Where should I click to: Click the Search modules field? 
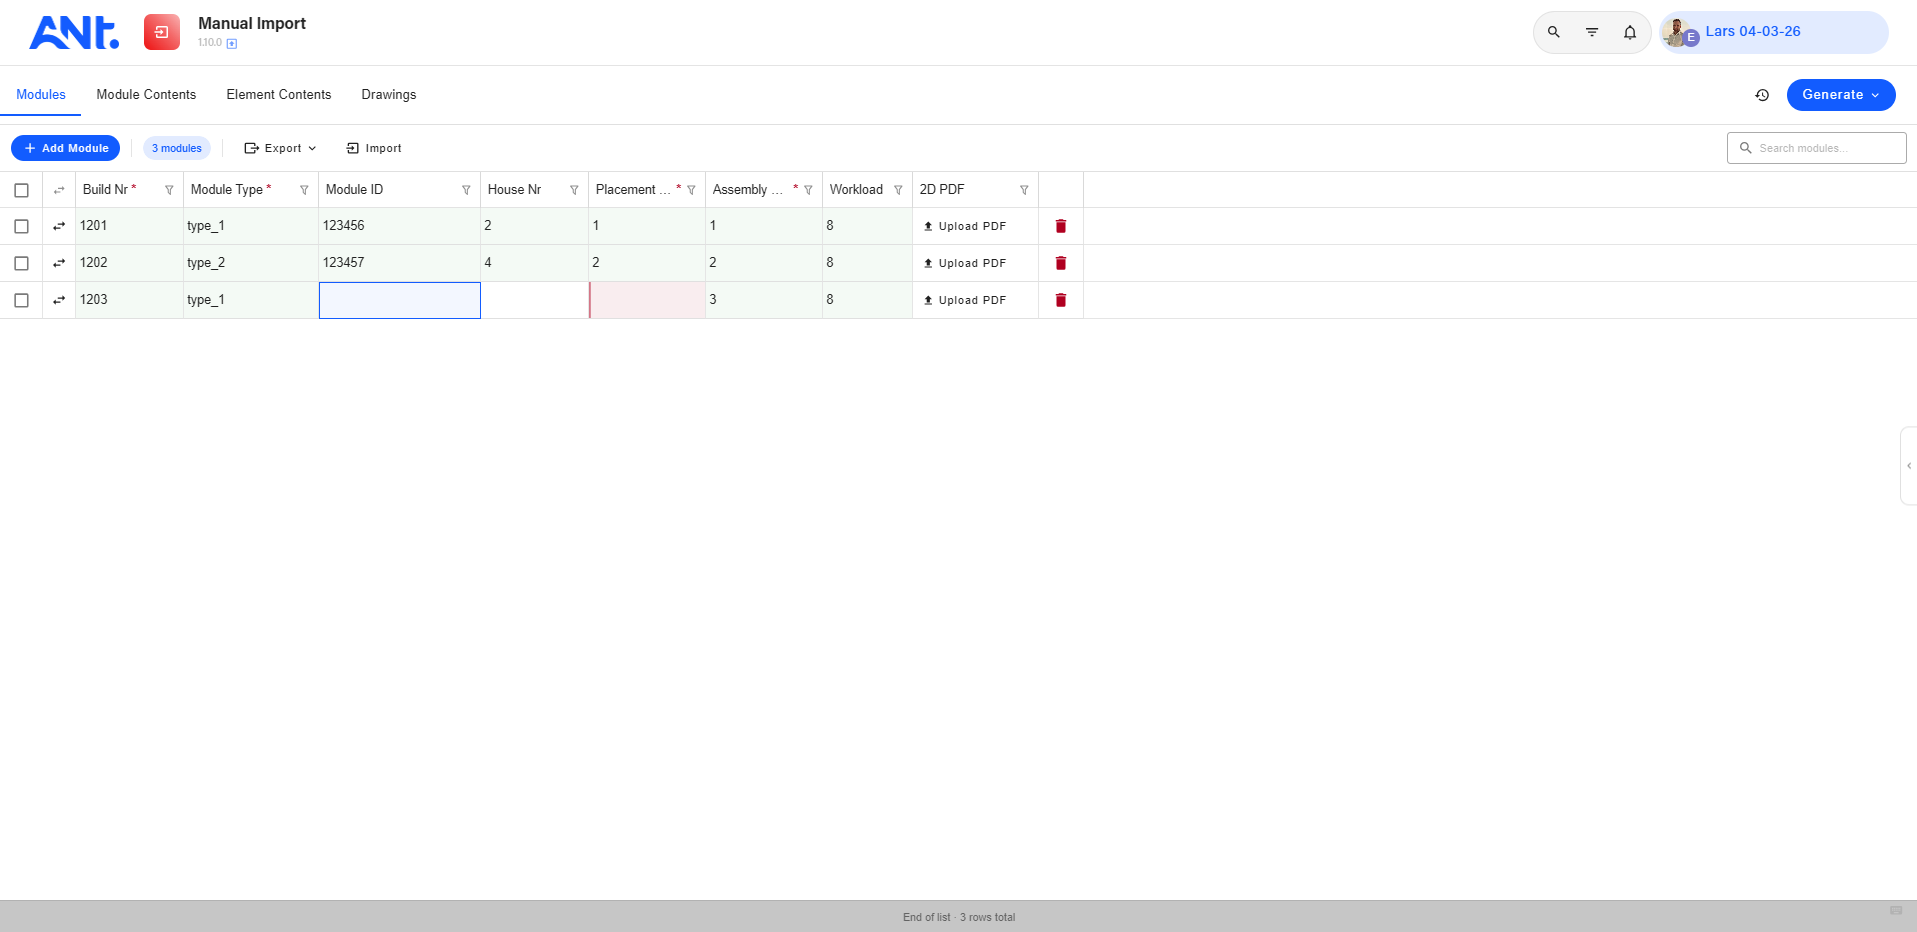coord(1816,148)
